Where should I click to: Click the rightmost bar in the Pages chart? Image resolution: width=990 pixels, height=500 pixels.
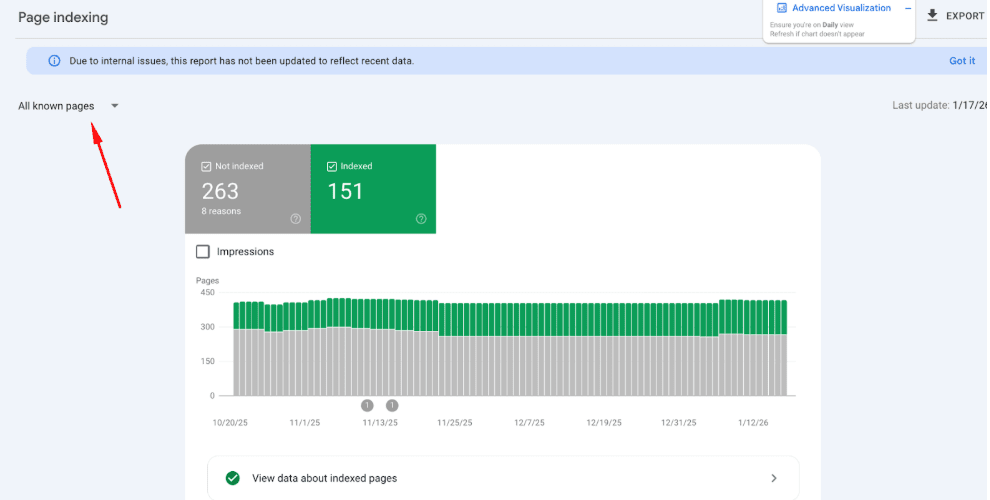(x=782, y=348)
